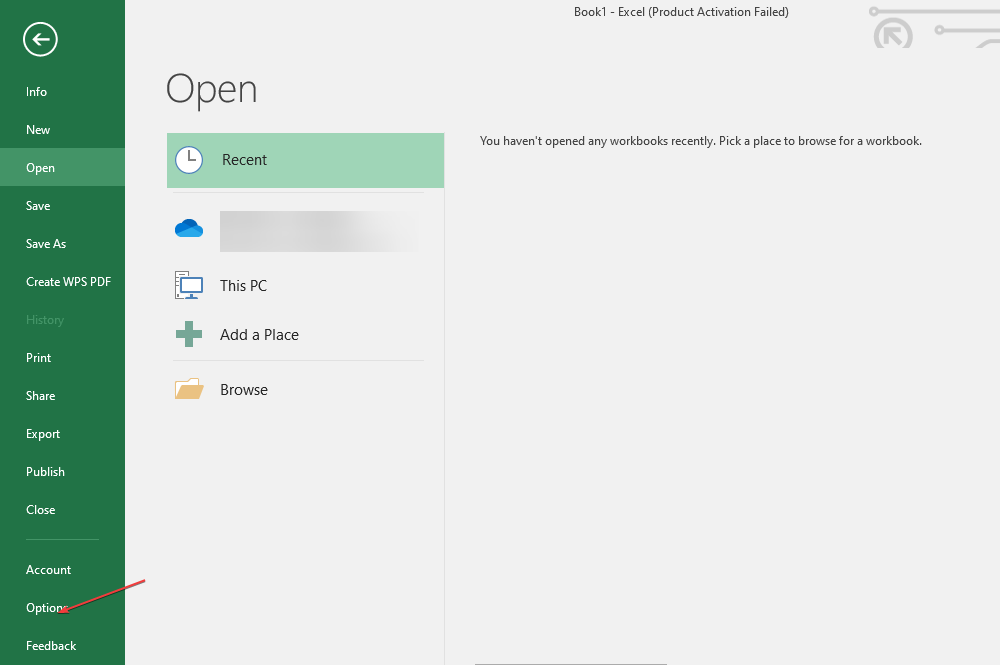
Task: Open the Share page
Action: (62, 396)
